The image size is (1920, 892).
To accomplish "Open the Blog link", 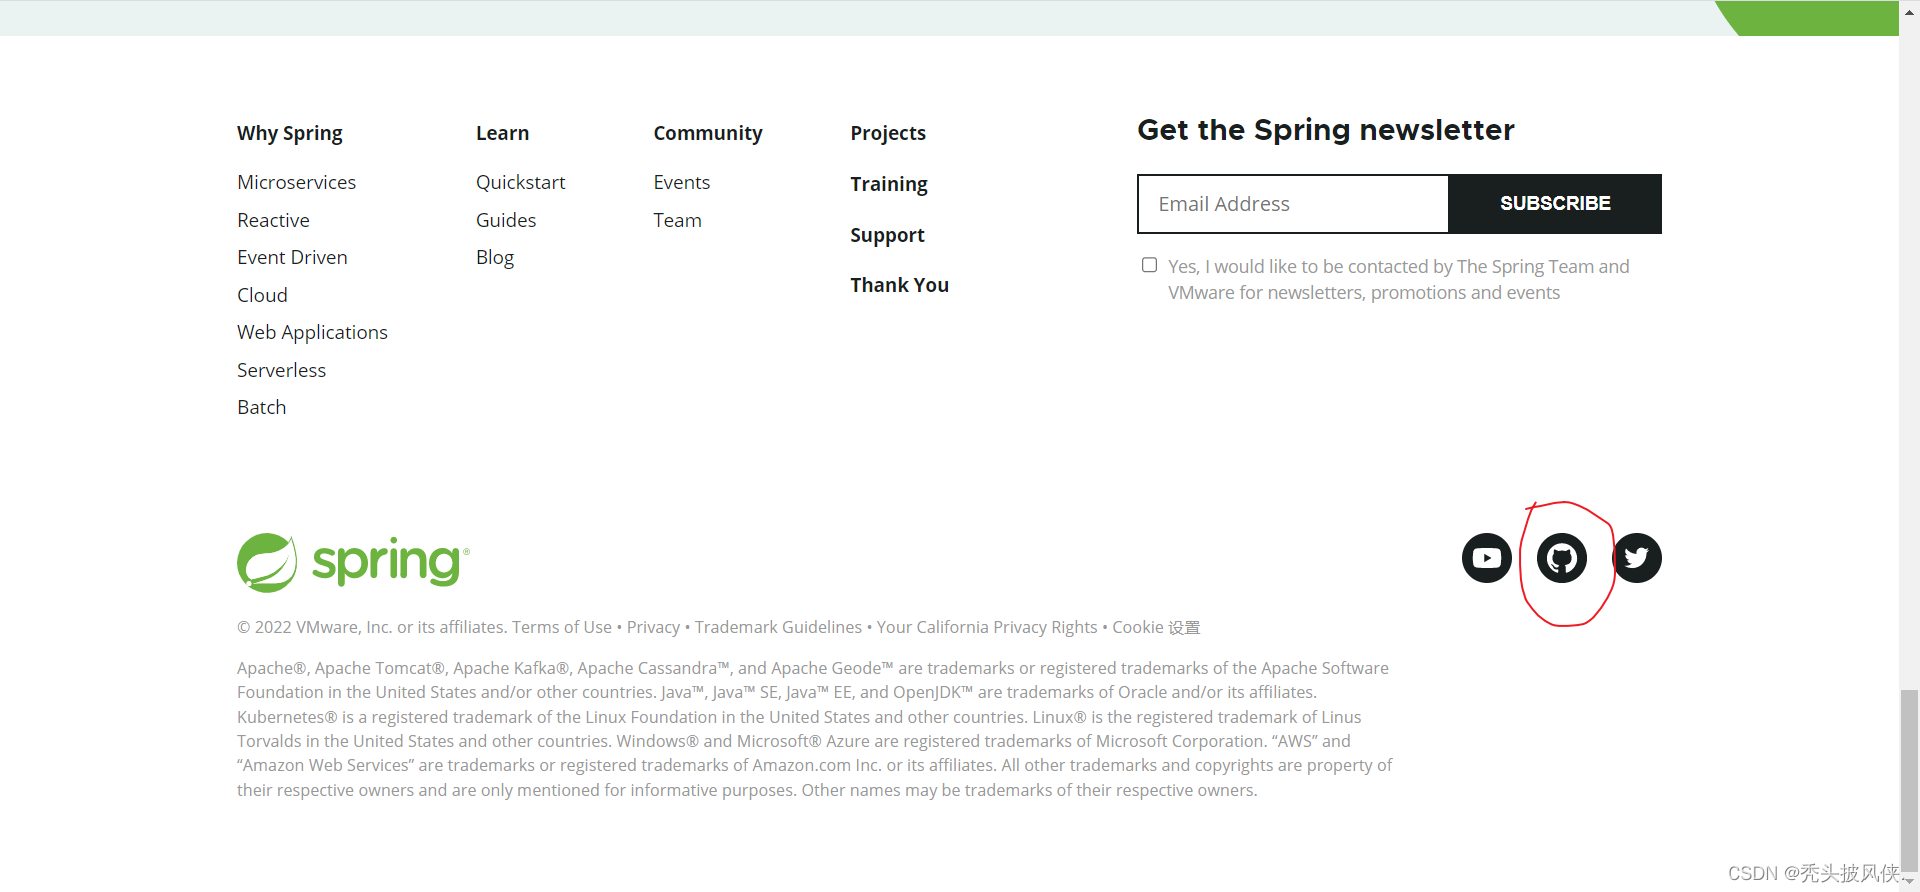I will click(x=495, y=257).
